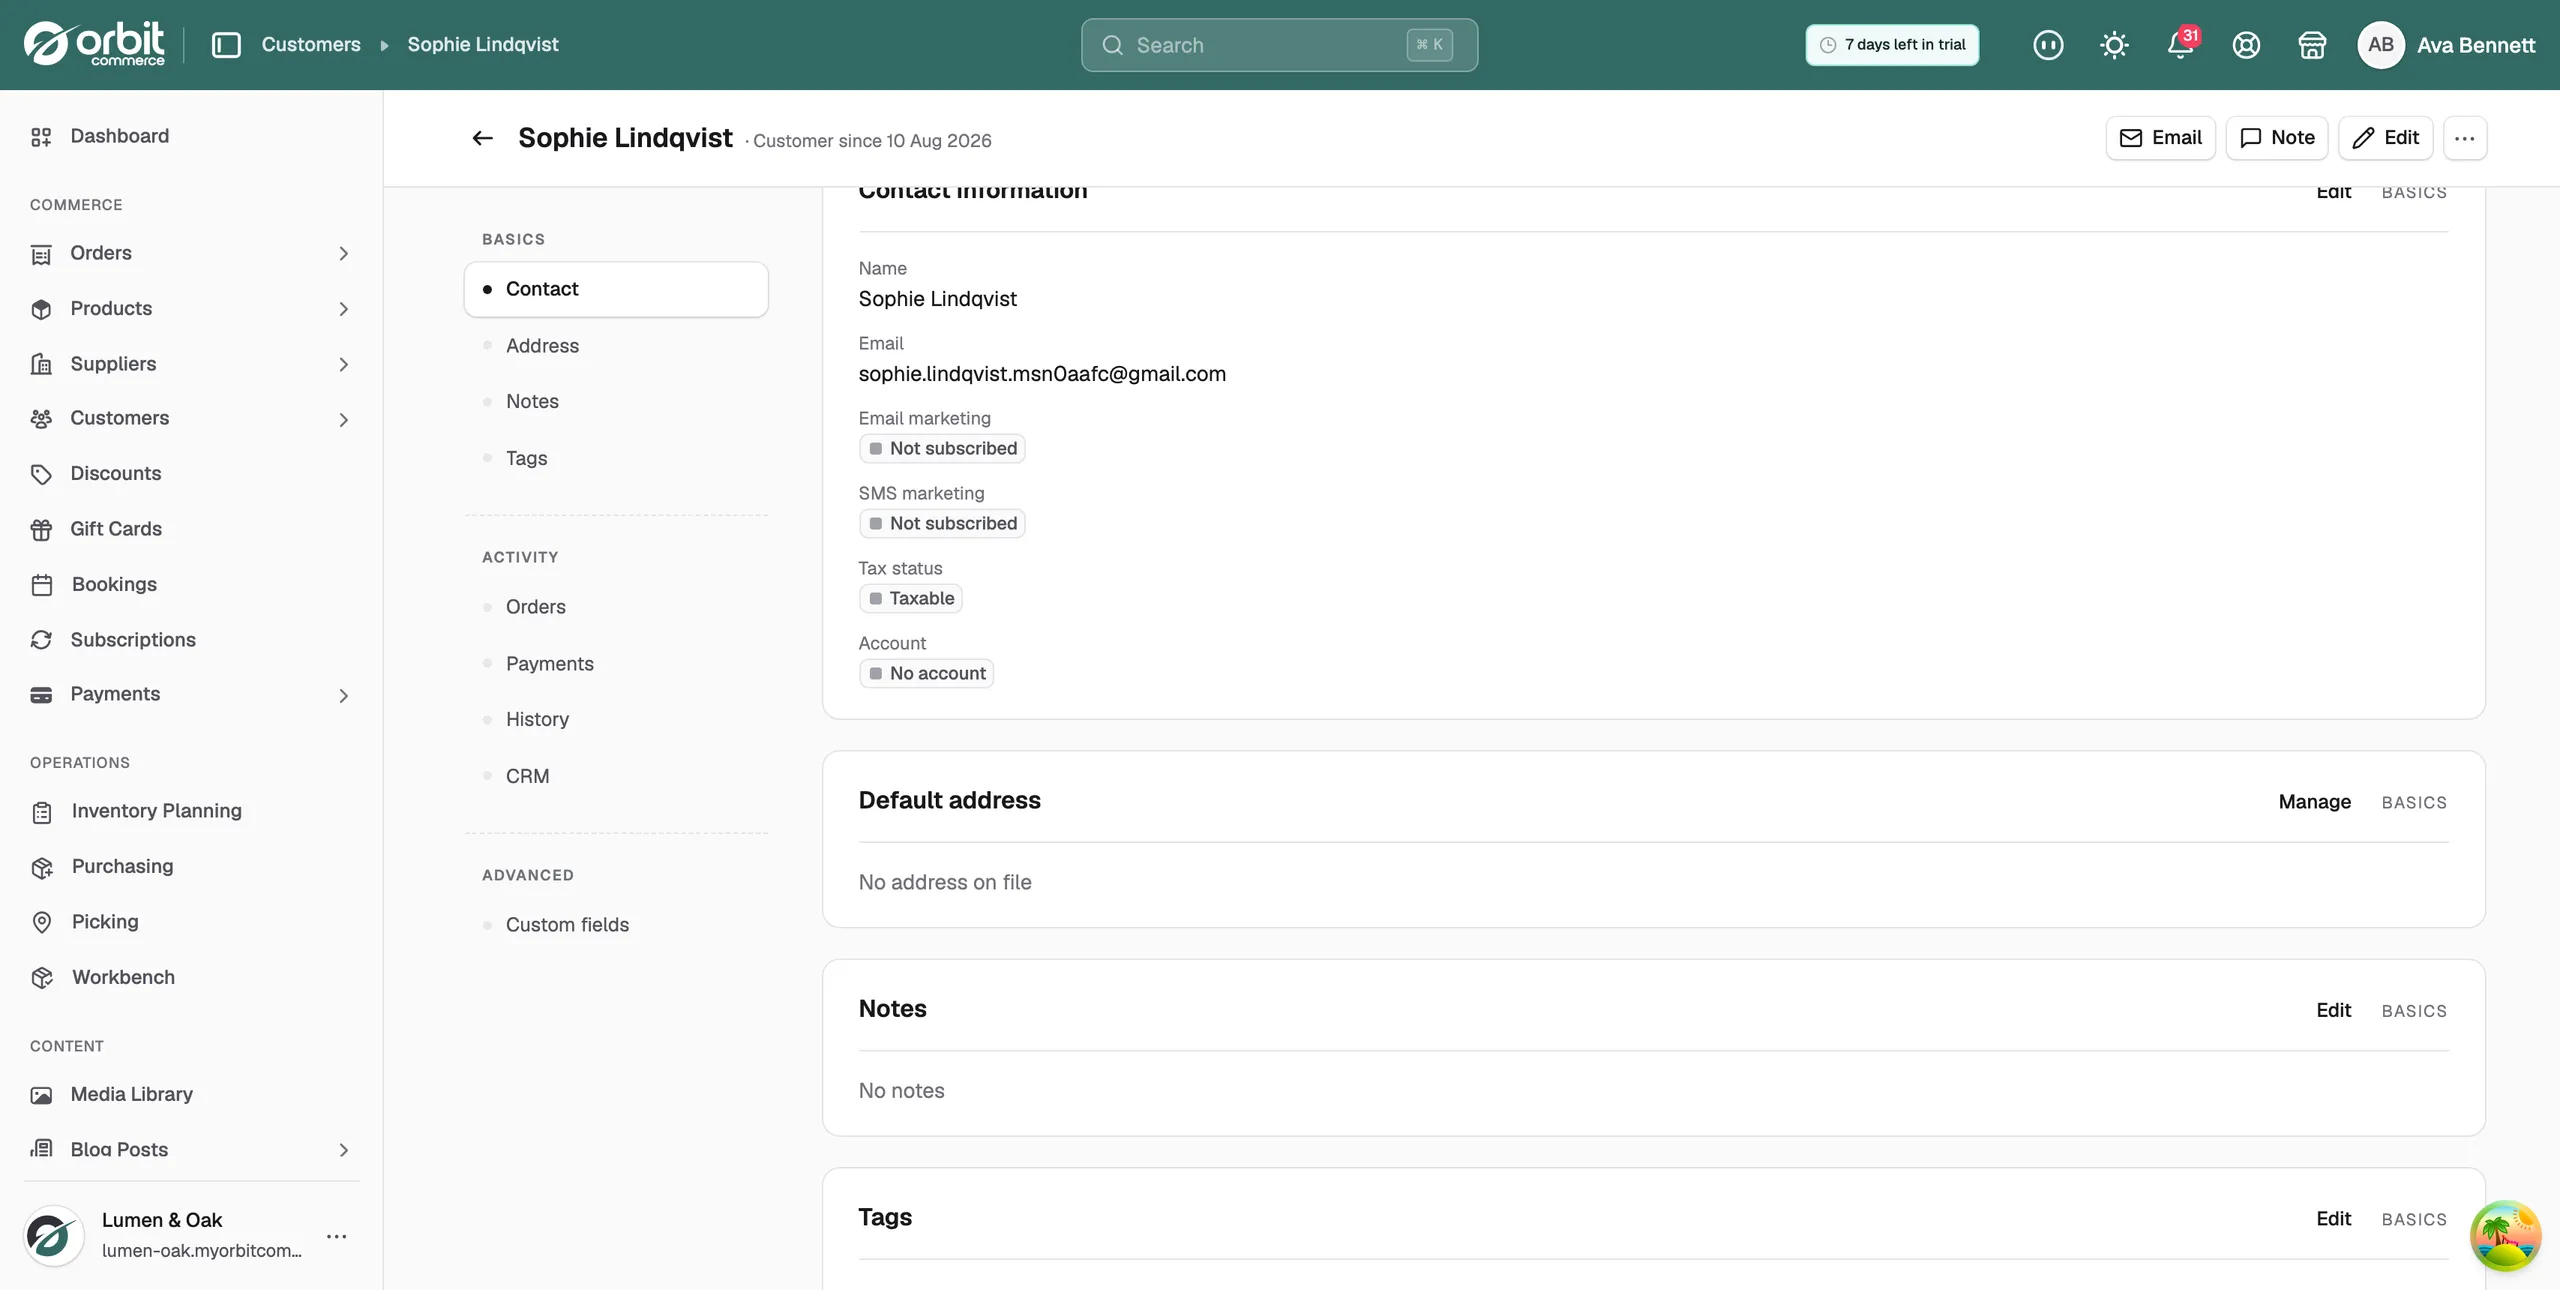Open the Custom fields section
The height and width of the screenshot is (1290, 2560).
616,925
